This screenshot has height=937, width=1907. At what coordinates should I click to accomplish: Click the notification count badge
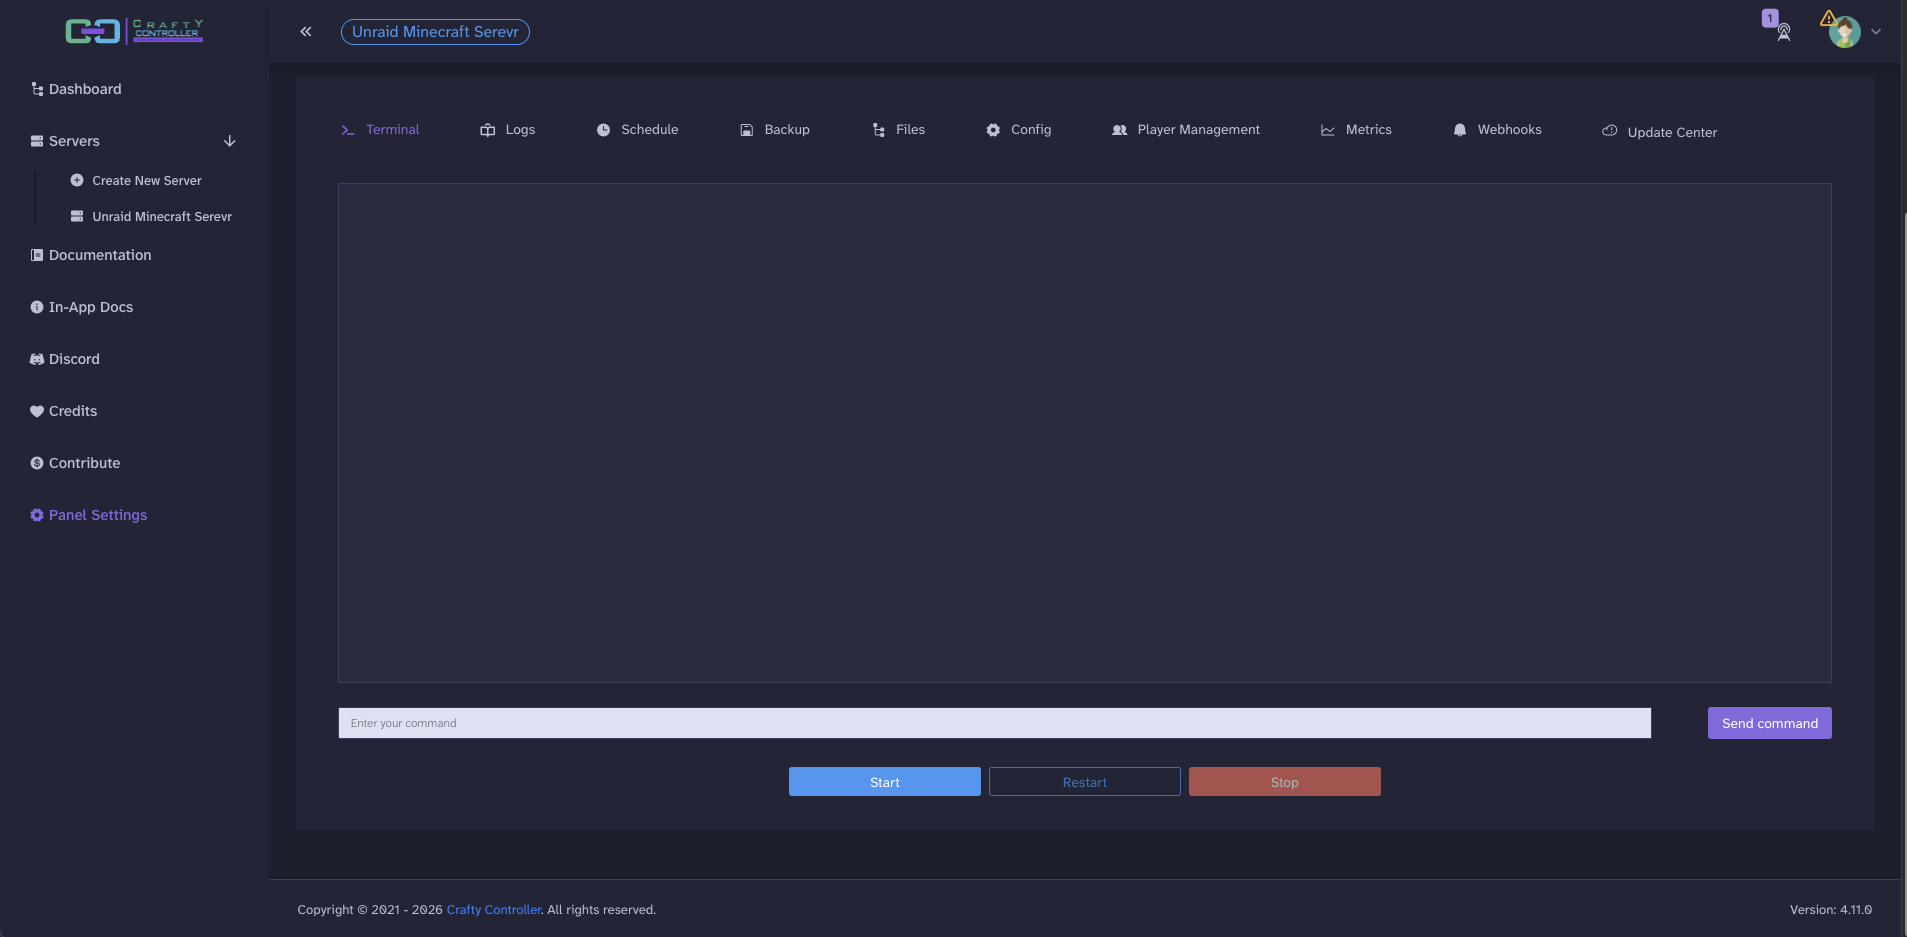pyautogui.click(x=1770, y=18)
